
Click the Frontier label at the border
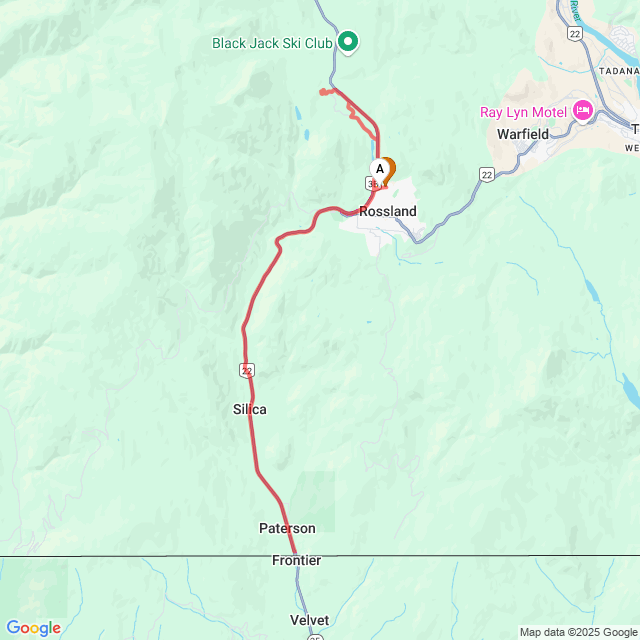[x=296, y=560]
